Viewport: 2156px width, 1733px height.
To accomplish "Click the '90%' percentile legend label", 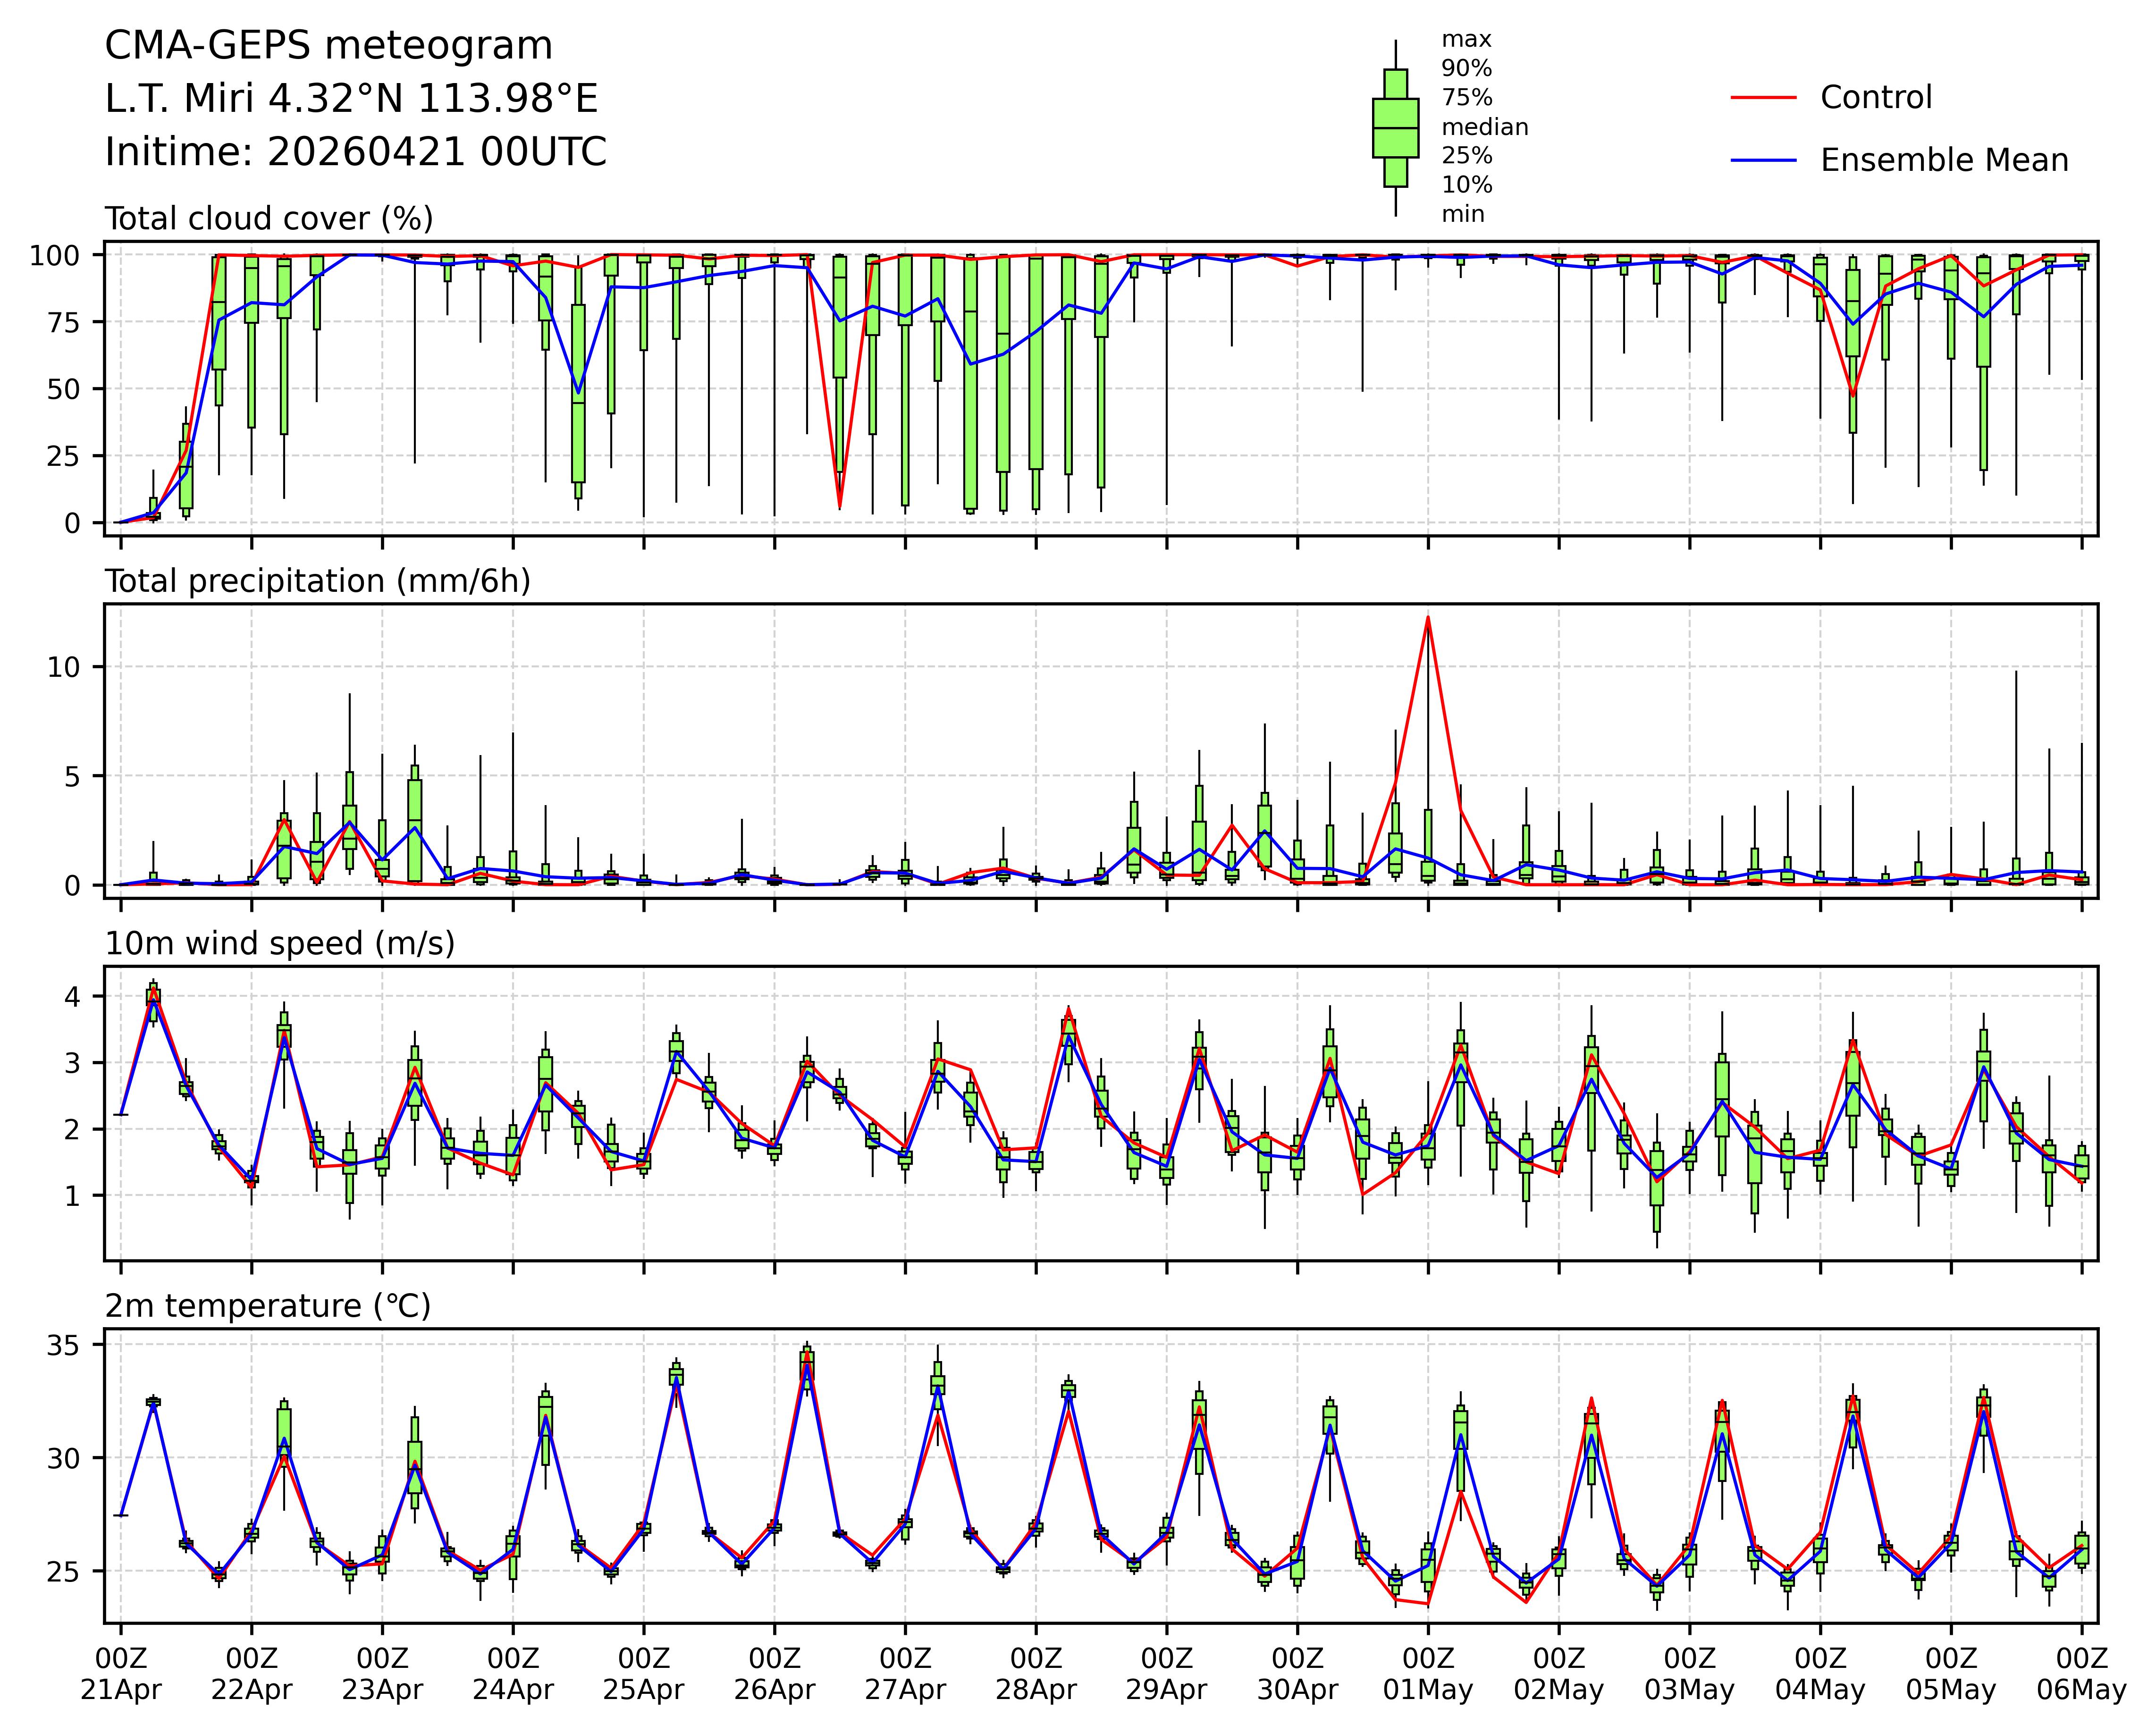I will point(1466,69).
